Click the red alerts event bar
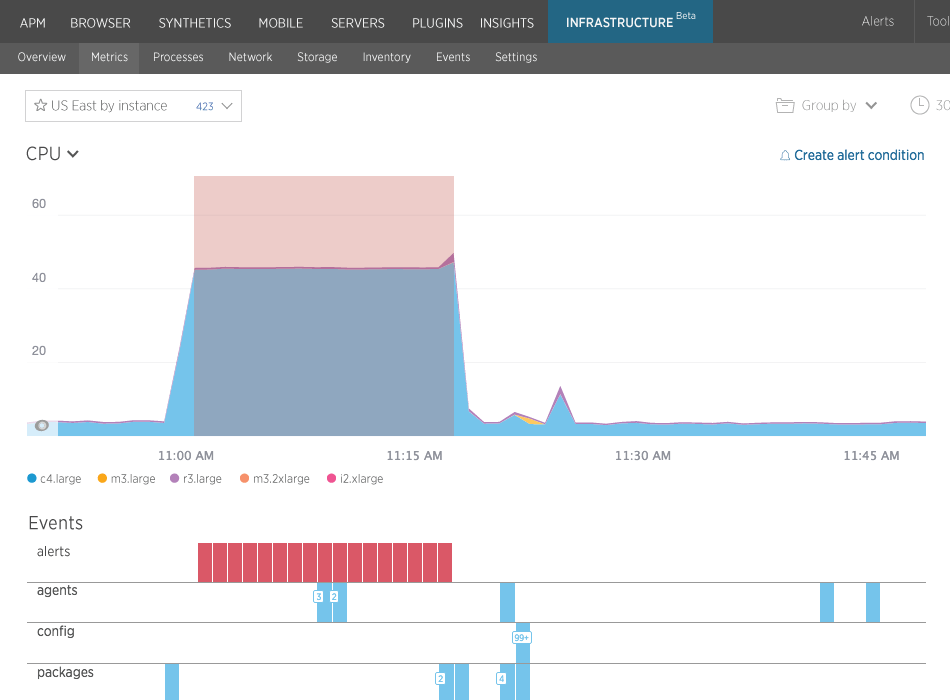The height and width of the screenshot is (700, 950). point(324,562)
